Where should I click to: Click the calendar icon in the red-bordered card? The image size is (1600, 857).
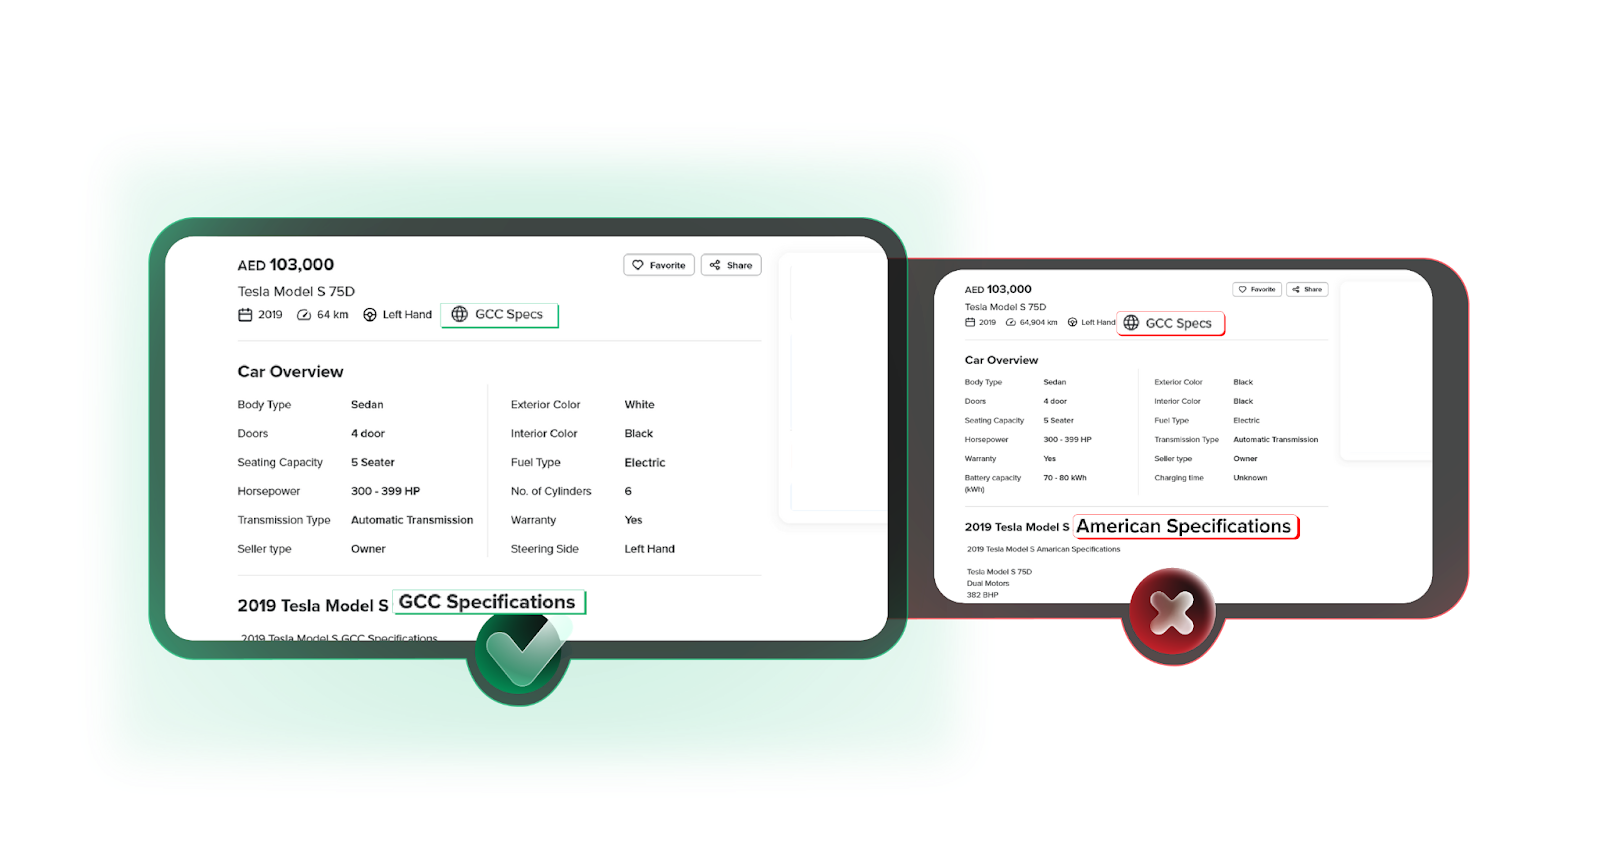pyautogui.click(x=970, y=322)
